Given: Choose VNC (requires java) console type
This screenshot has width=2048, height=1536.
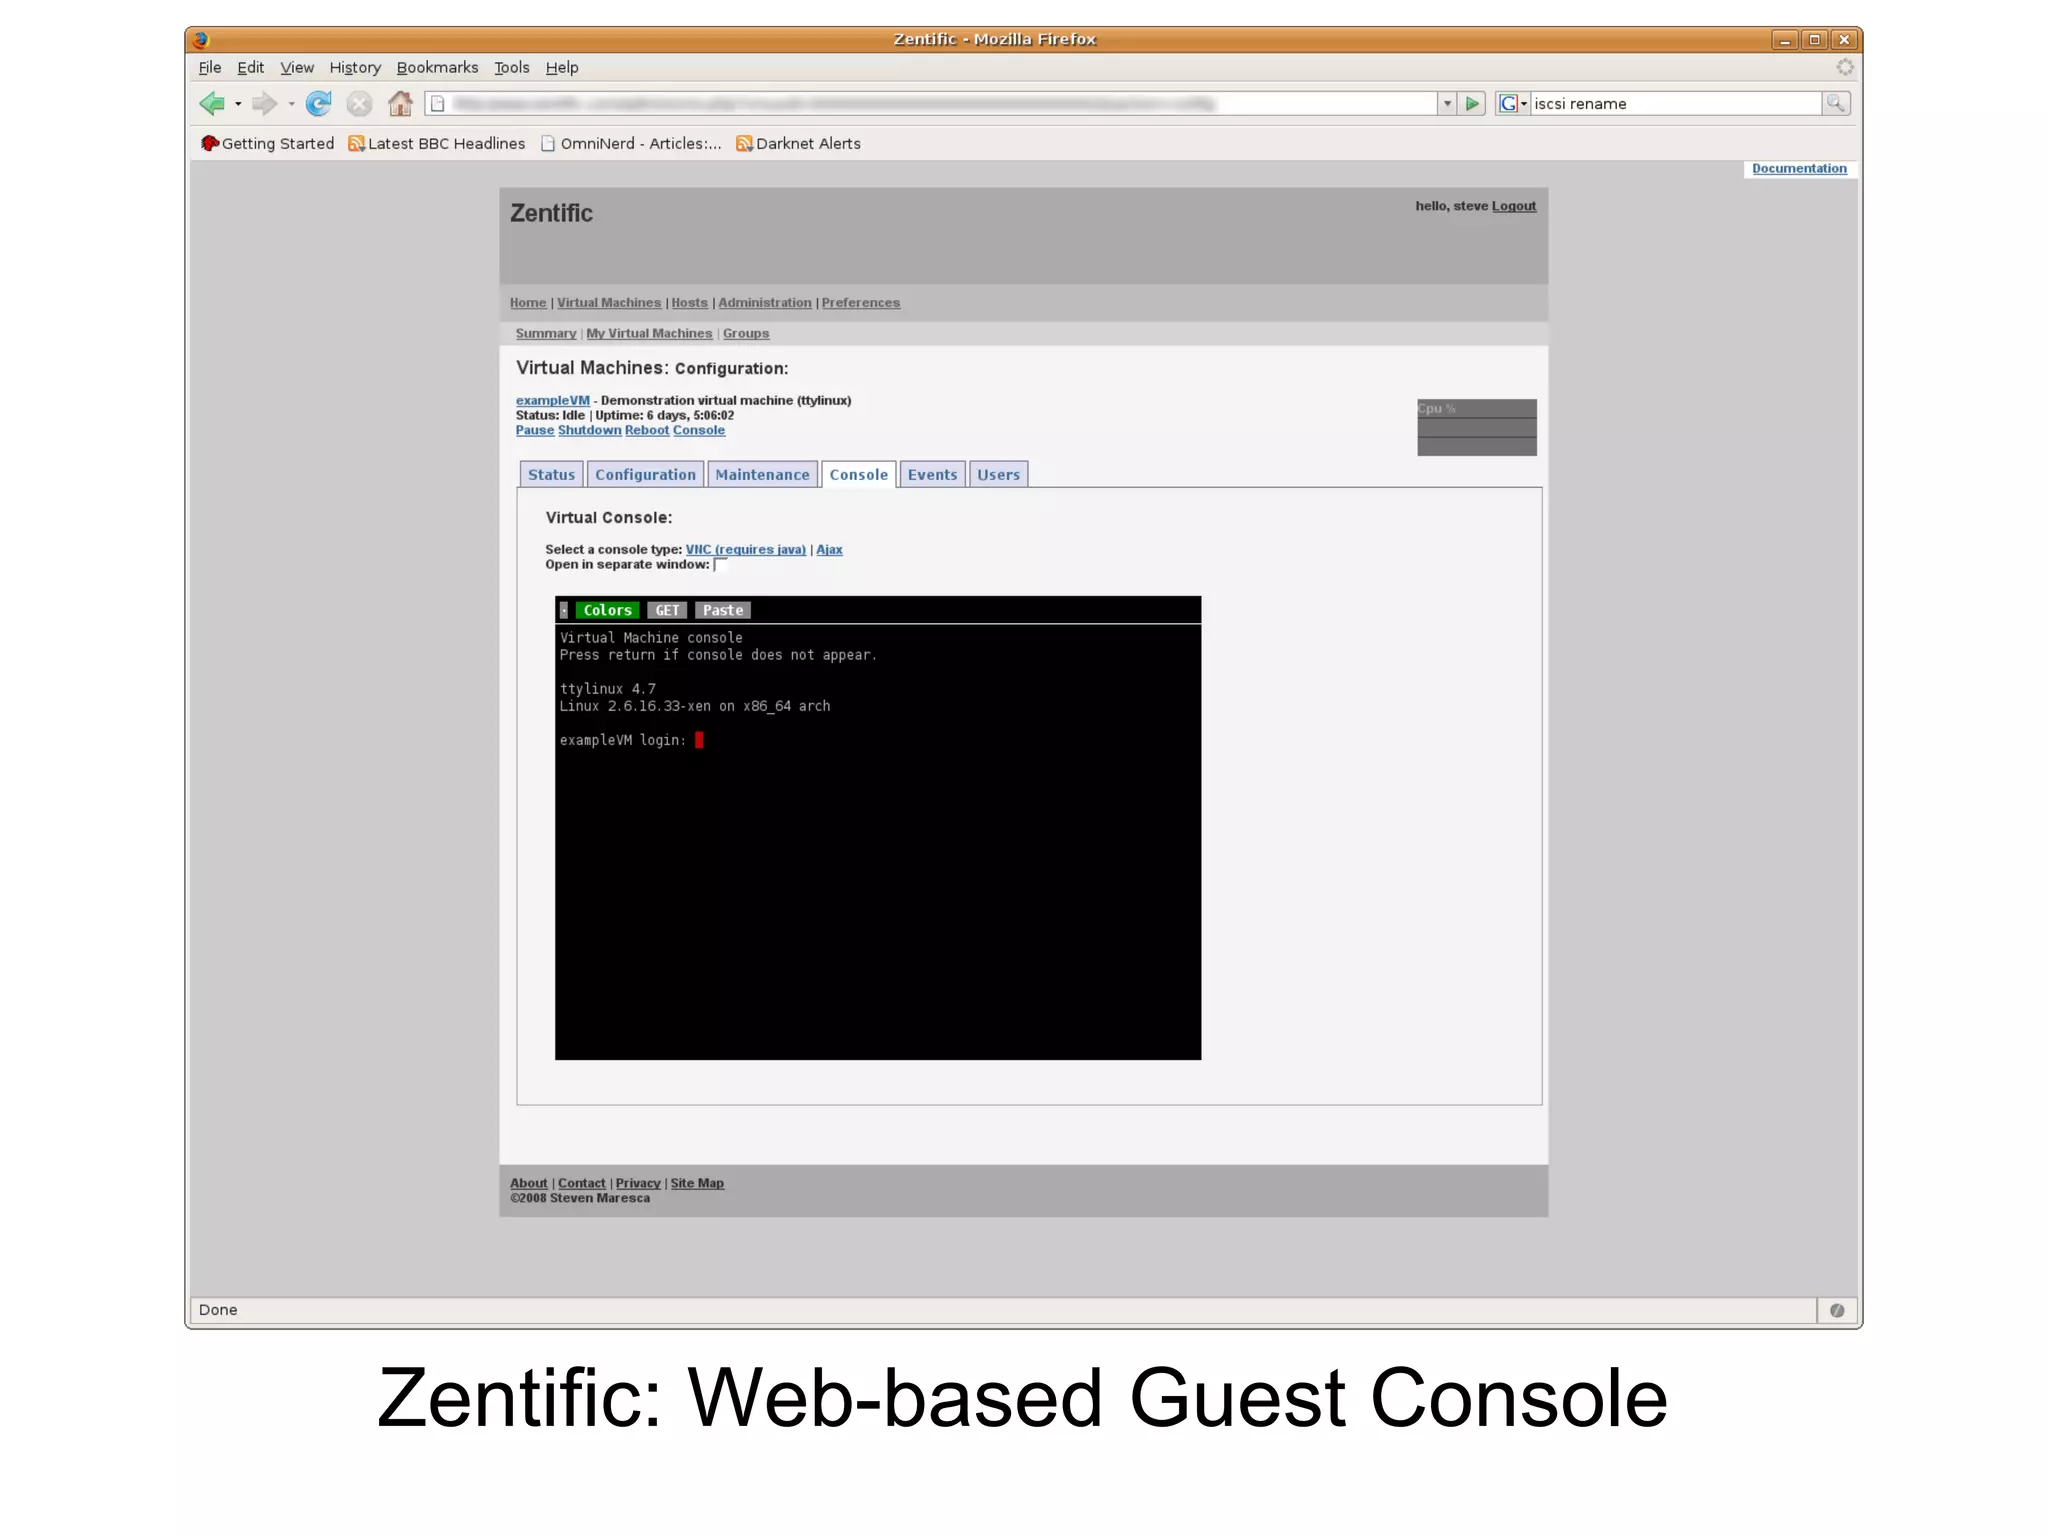Looking at the screenshot, I should click(746, 550).
